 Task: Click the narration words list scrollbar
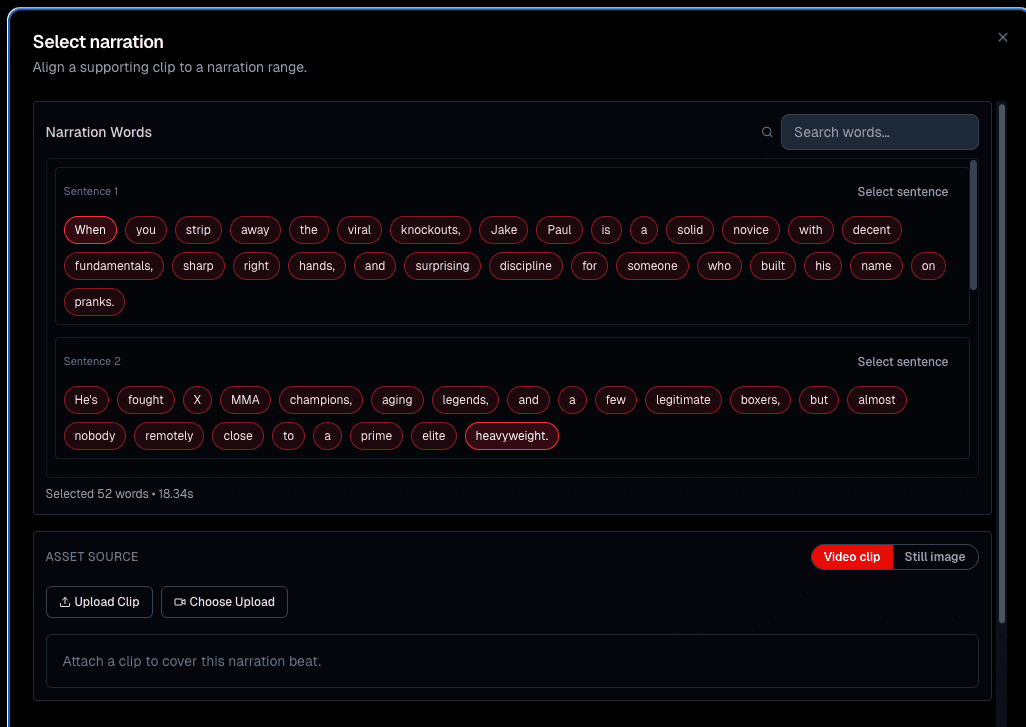coord(973,225)
